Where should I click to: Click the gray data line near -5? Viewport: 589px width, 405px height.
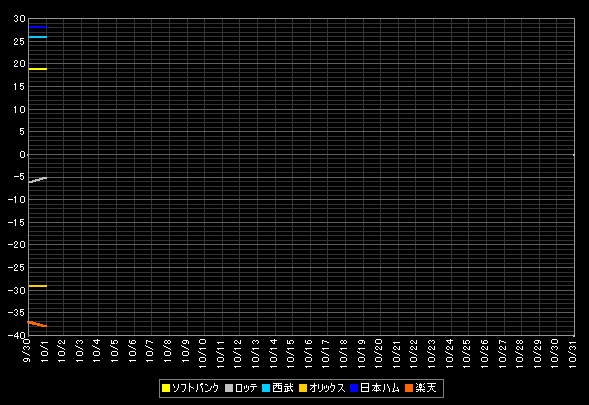click(38, 180)
